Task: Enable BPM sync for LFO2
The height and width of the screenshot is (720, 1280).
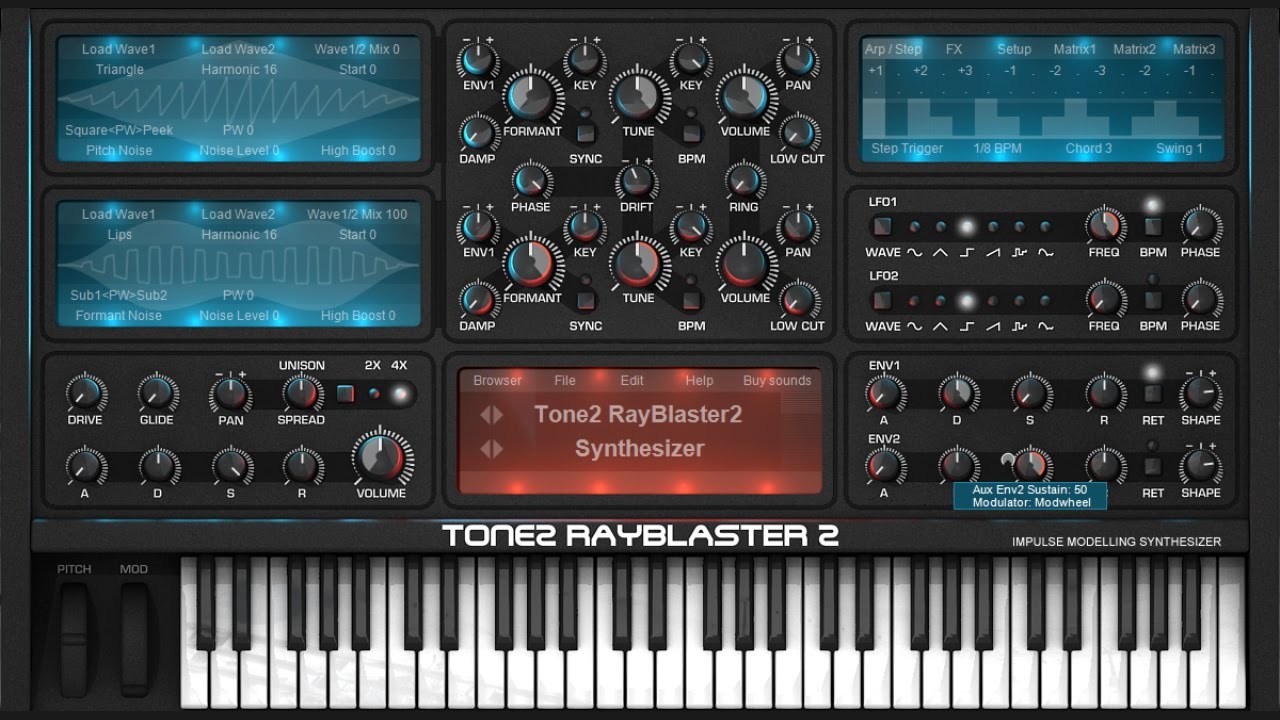Action: point(1153,300)
